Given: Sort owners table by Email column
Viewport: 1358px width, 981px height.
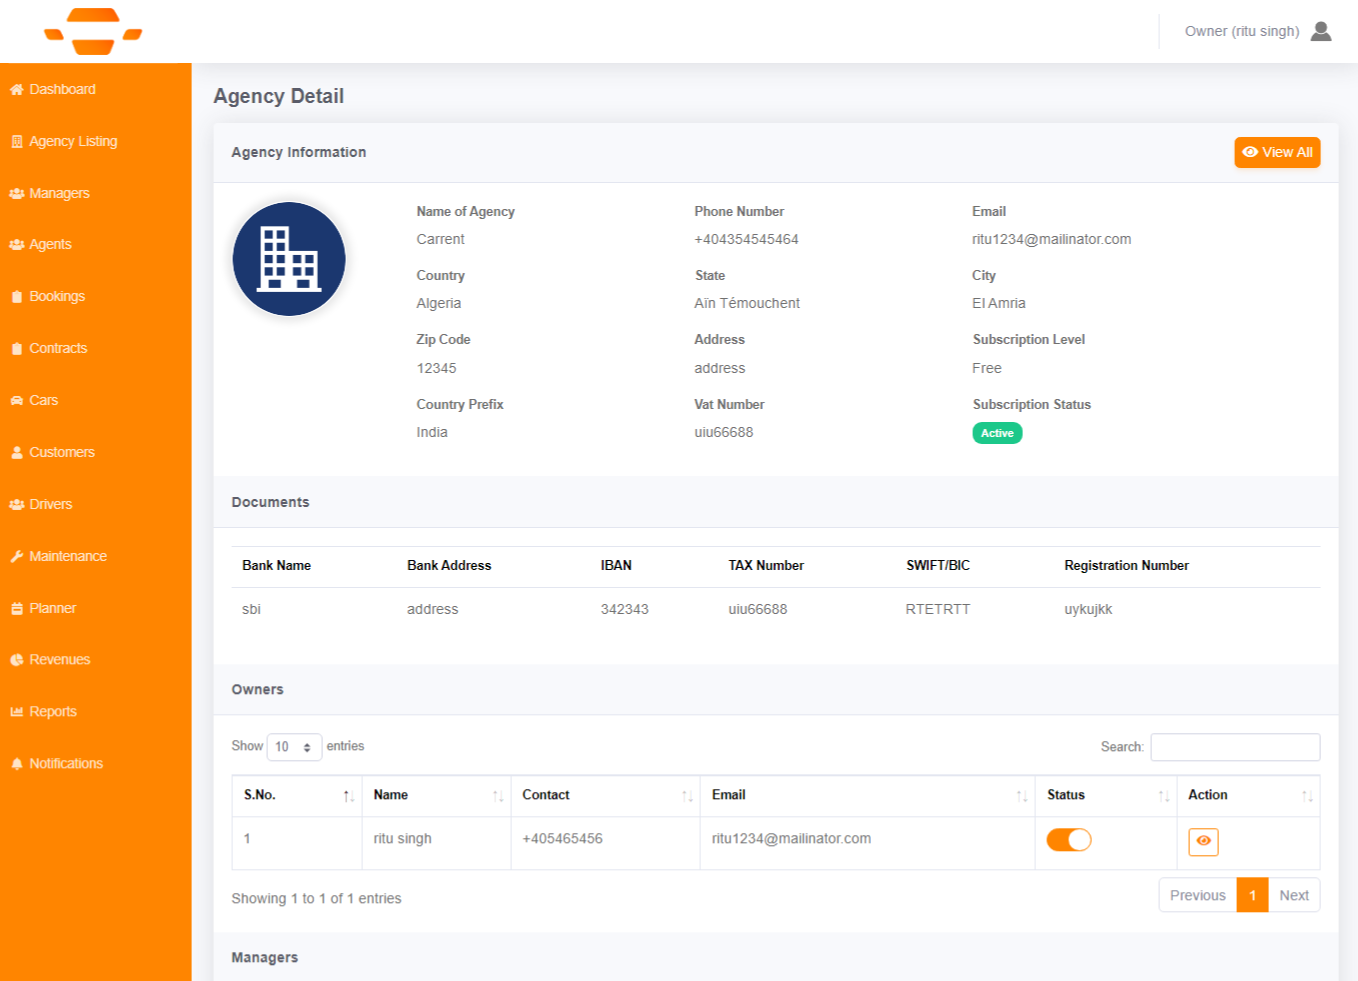Looking at the screenshot, I should [x=866, y=795].
